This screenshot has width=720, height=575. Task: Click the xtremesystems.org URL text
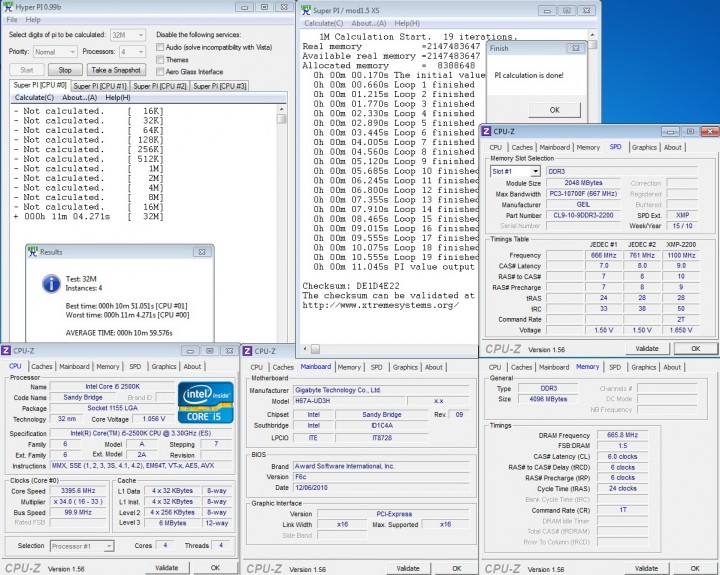tap(381, 305)
